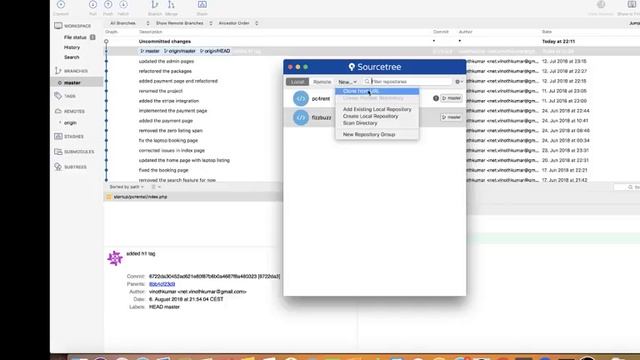Click the origin/HEAD label on top commit

click(x=215, y=51)
